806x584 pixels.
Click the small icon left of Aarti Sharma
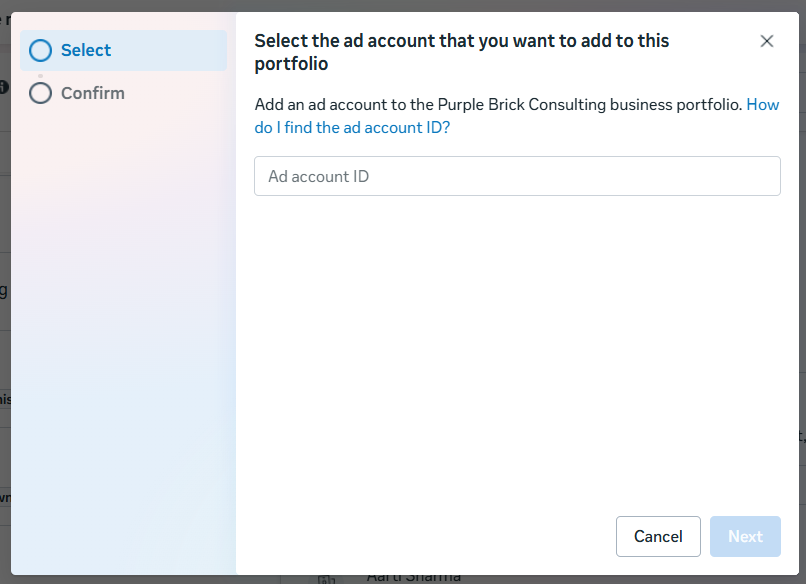pyautogui.click(x=324, y=579)
